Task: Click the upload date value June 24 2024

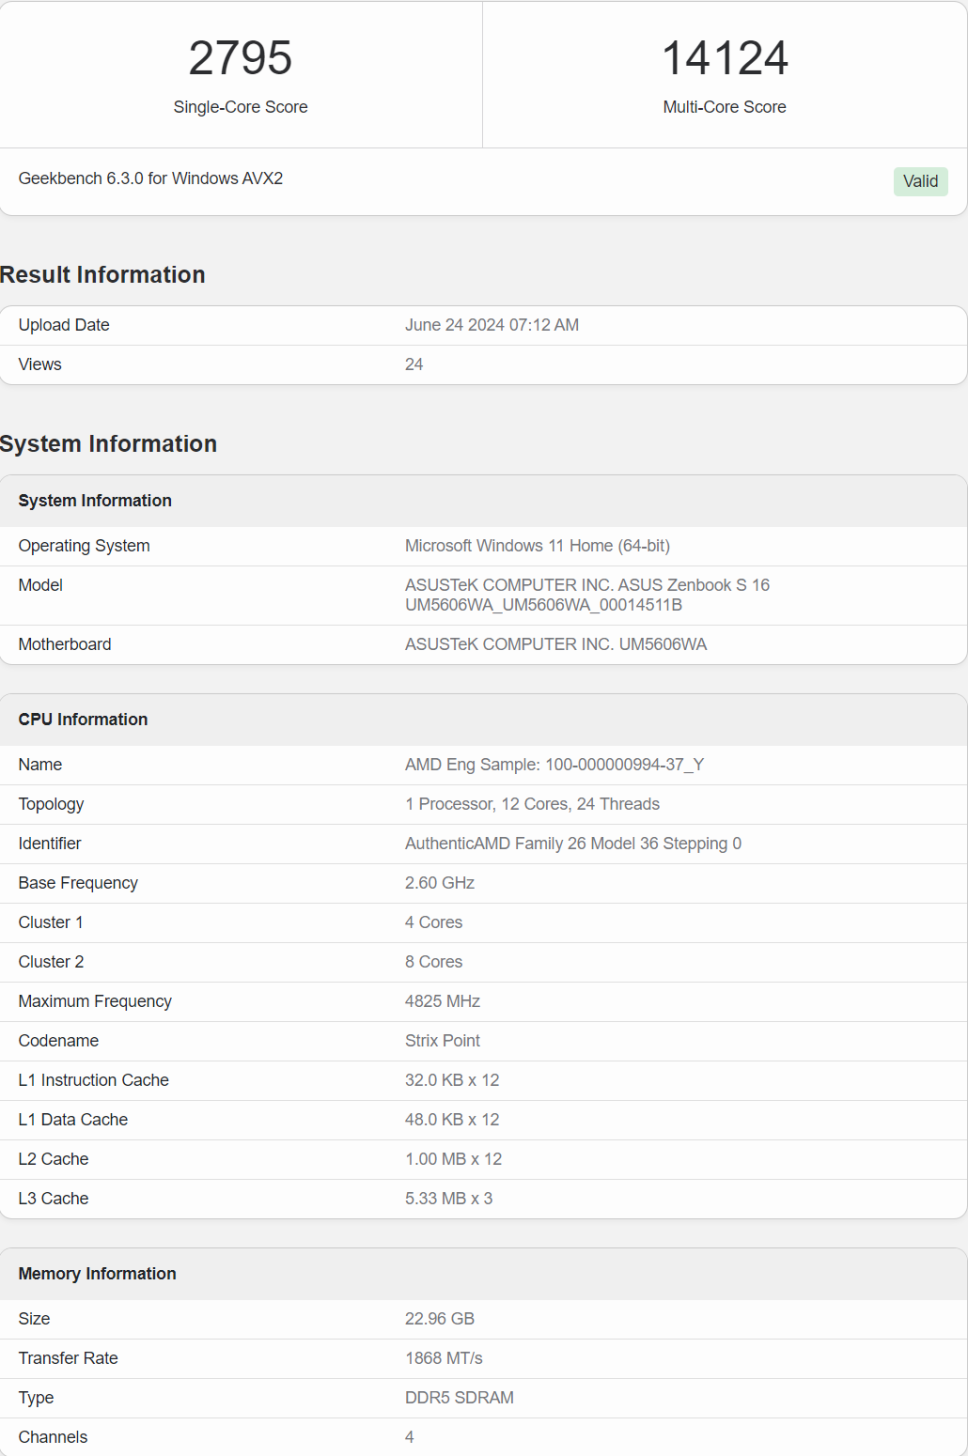Action: 491,325
